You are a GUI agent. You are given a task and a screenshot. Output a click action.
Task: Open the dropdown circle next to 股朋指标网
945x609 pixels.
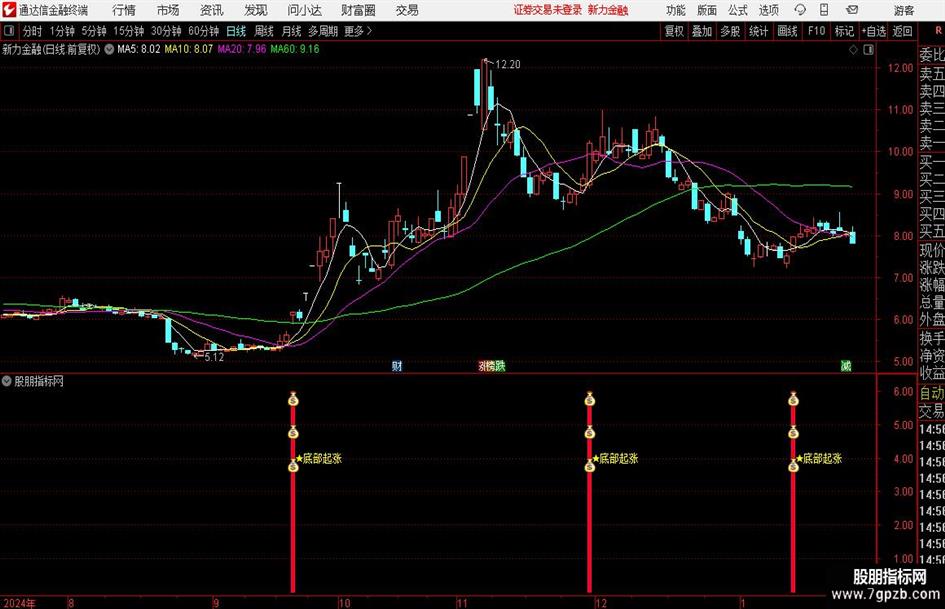[7, 381]
